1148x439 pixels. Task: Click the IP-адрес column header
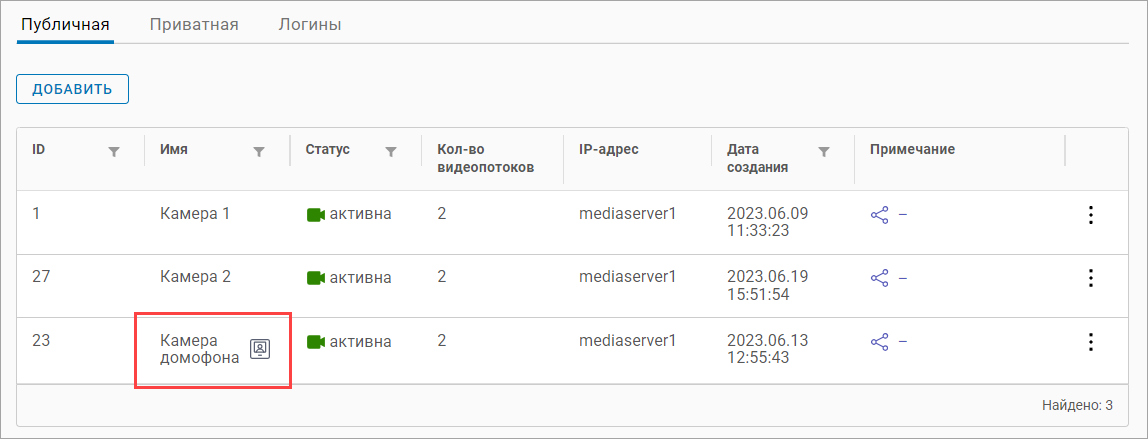[x=608, y=149]
